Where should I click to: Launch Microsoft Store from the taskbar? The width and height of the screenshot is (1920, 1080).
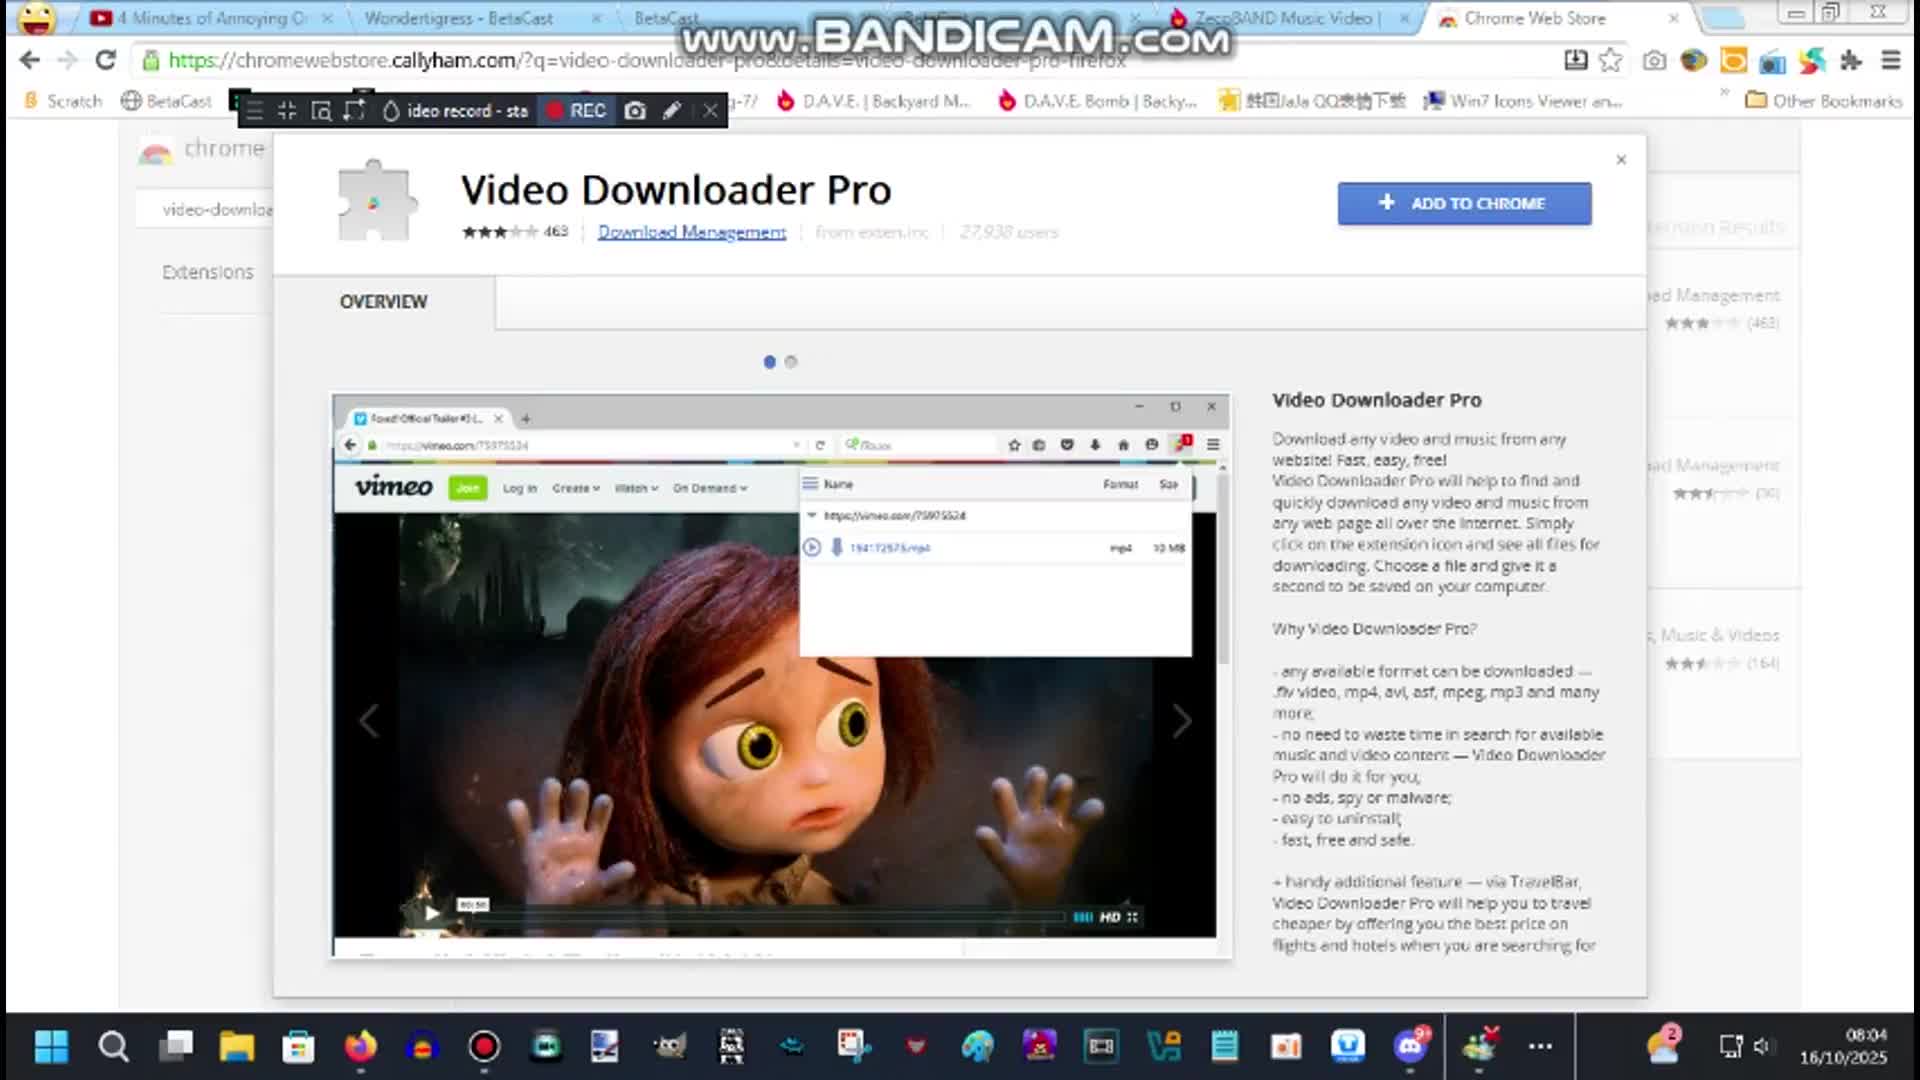[x=298, y=1047]
